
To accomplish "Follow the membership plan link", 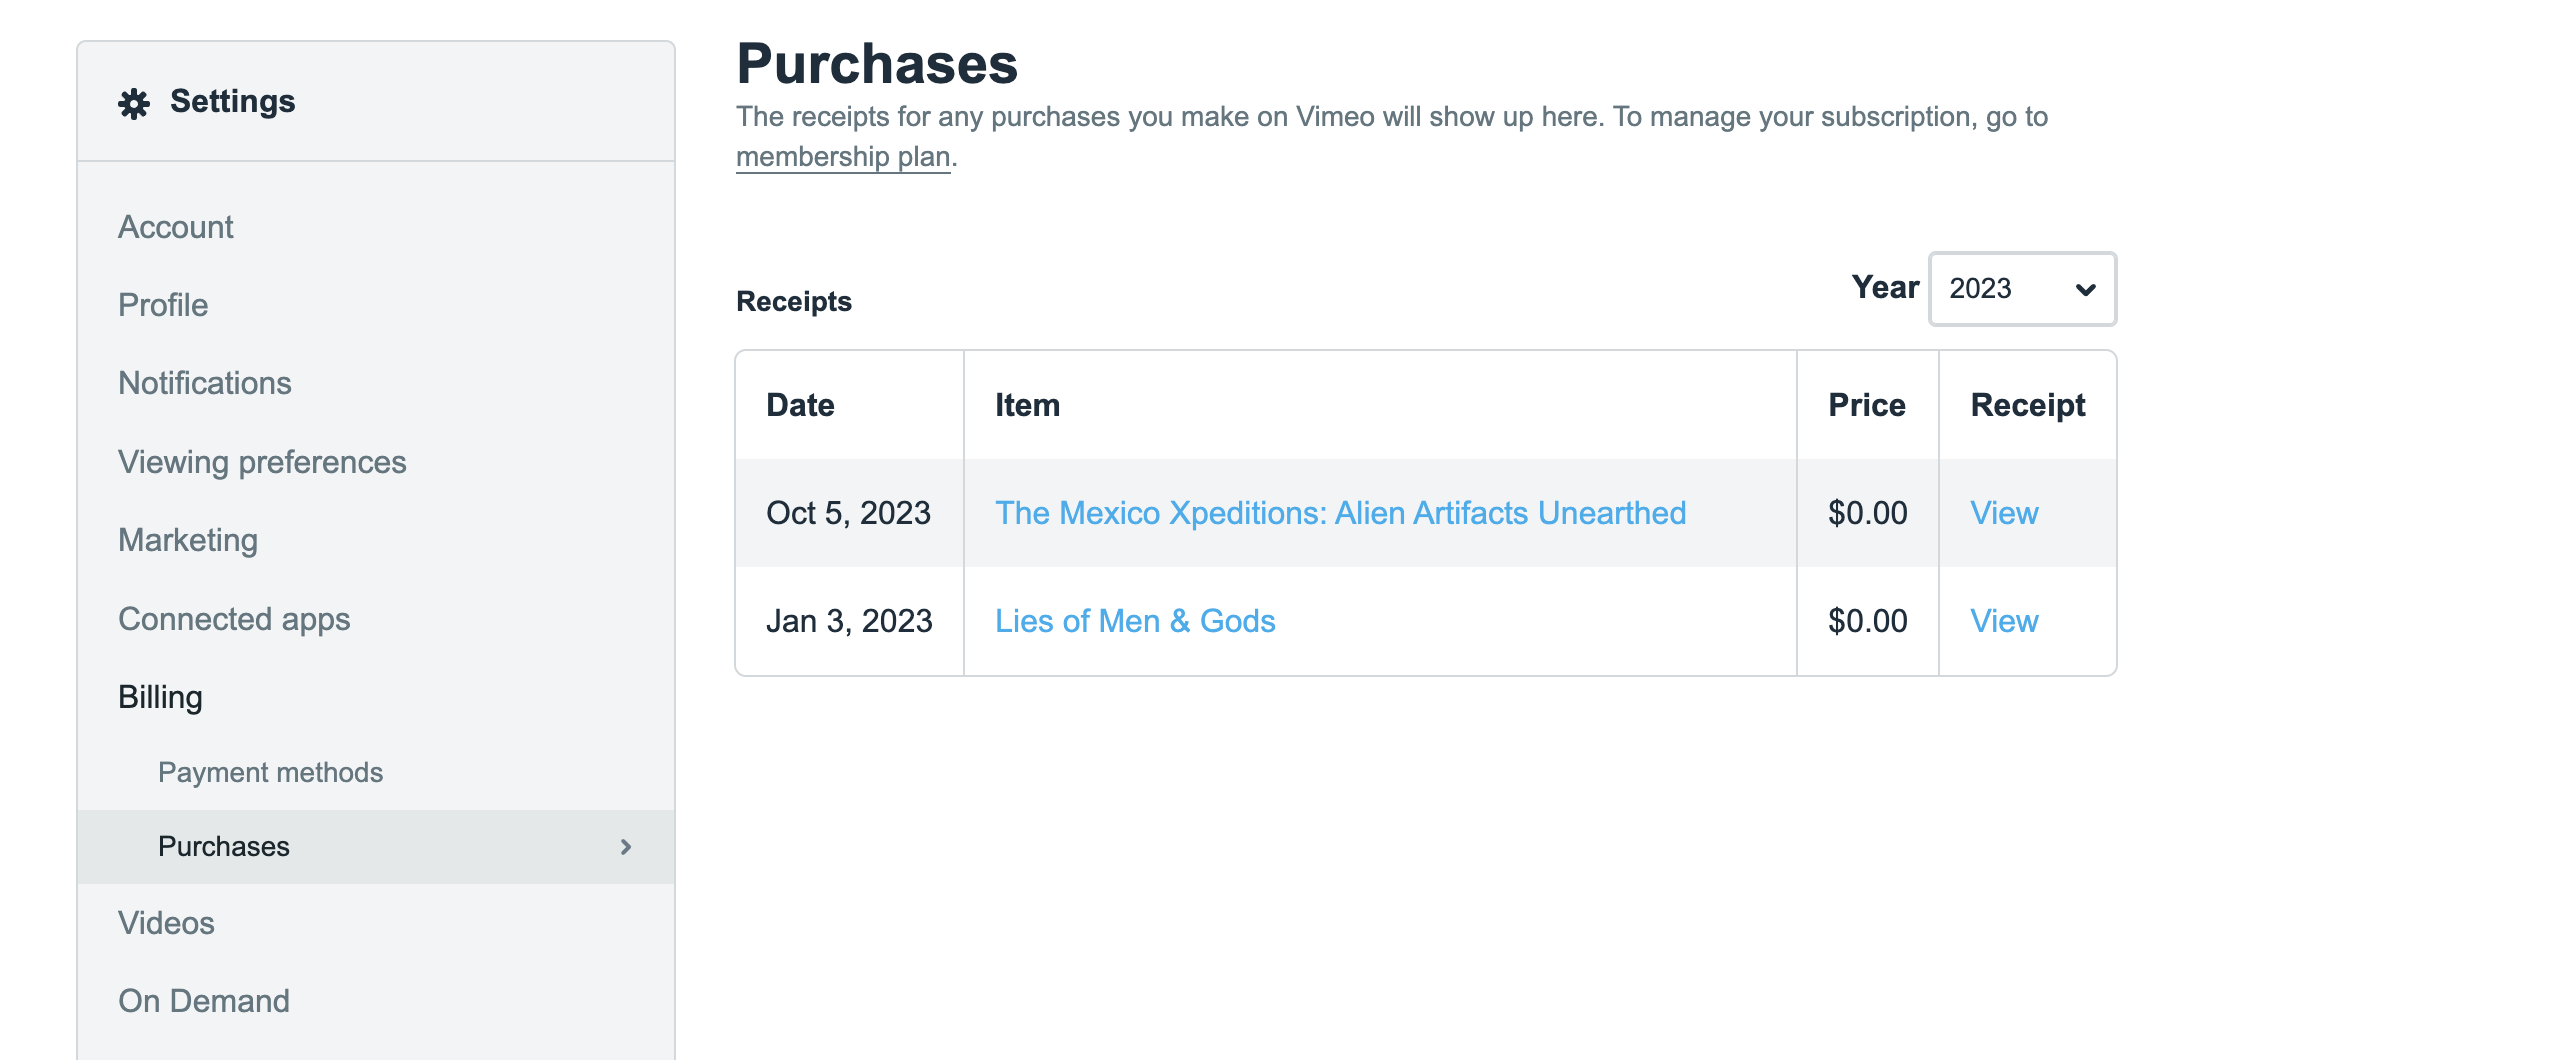I will (842, 157).
